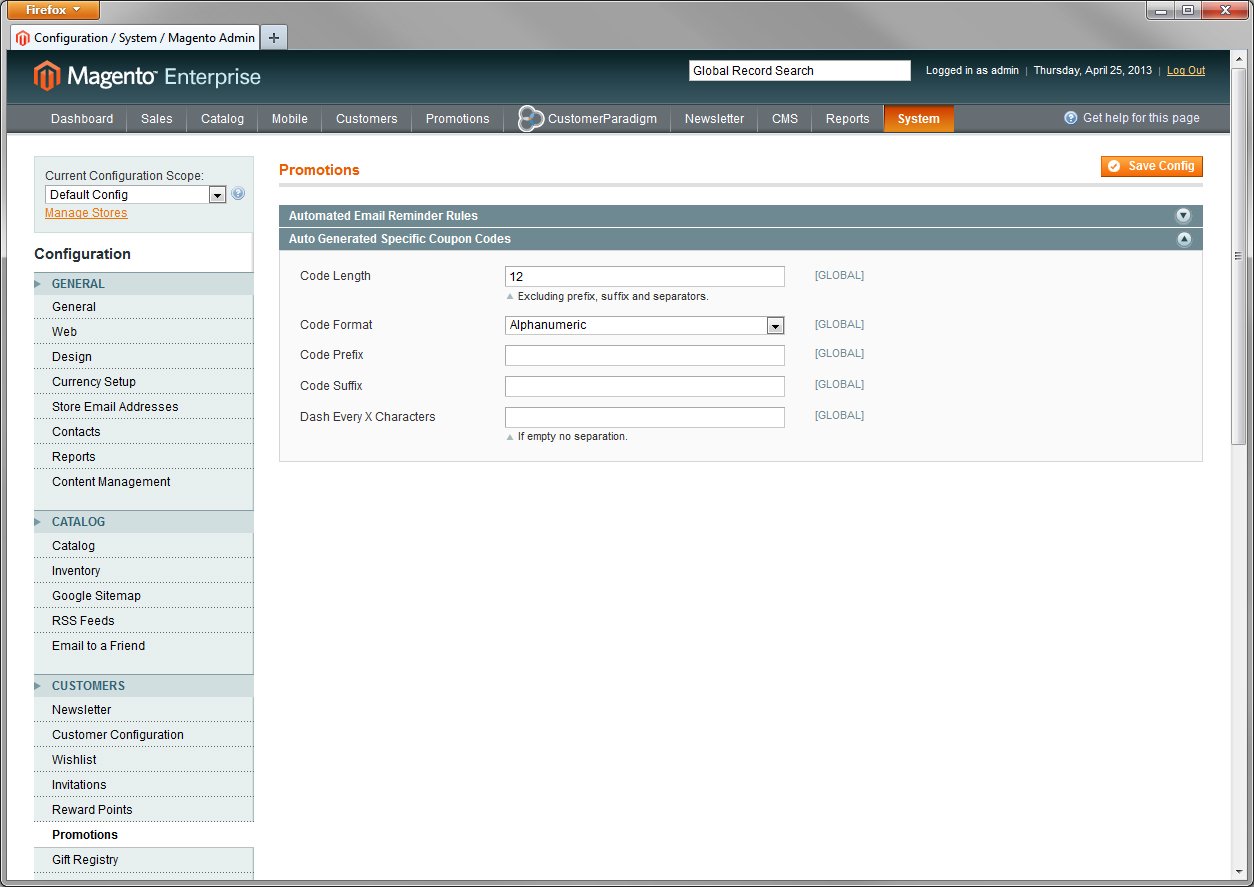The image size is (1254, 887).
Task: Click the Configuration / System browser tab
Action: click(135, 38)
